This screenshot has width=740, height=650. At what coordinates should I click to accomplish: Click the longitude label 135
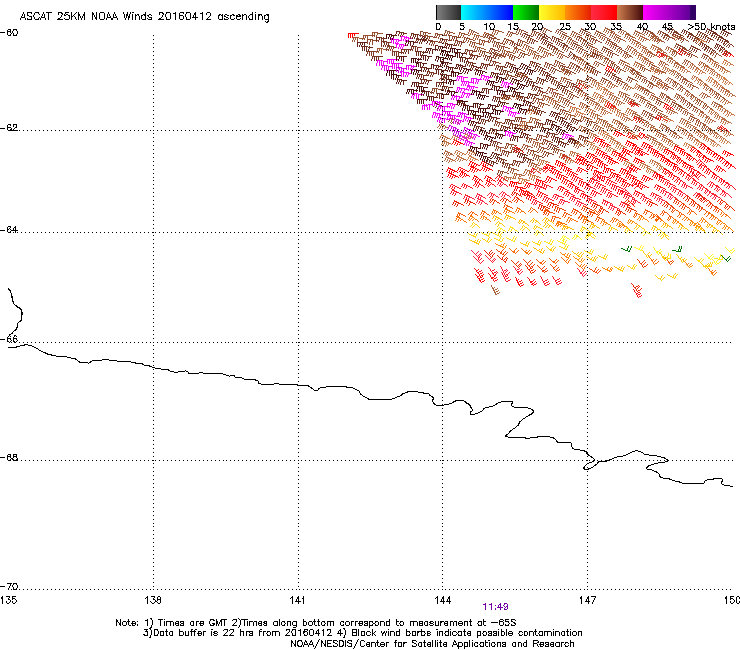(x=8, y=600)
